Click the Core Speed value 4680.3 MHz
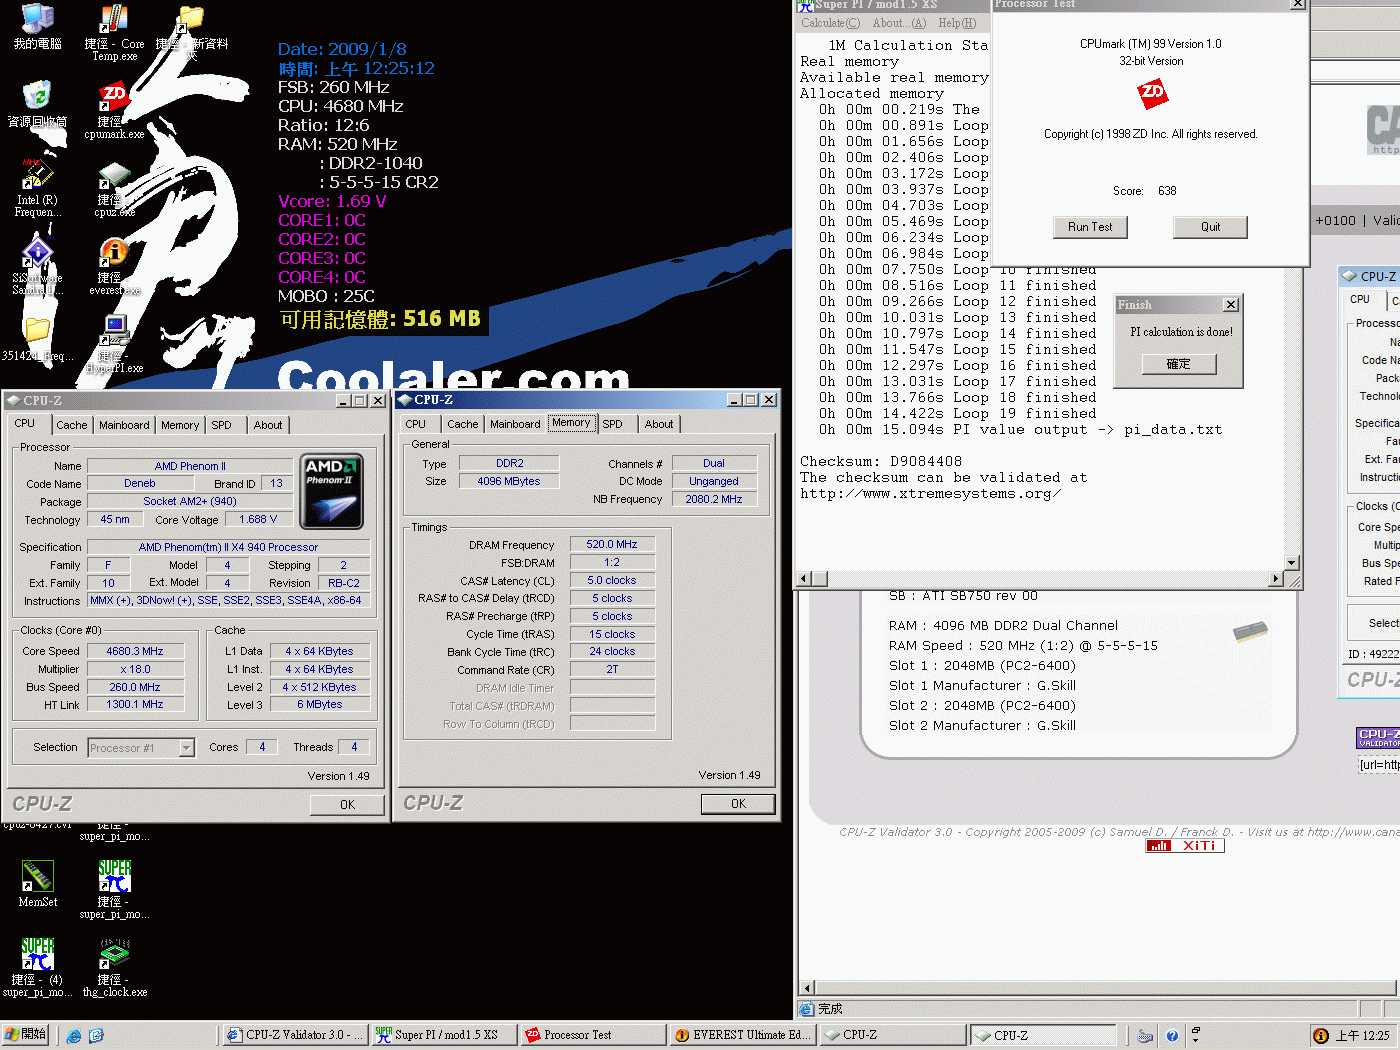 [x=135, y=651]
